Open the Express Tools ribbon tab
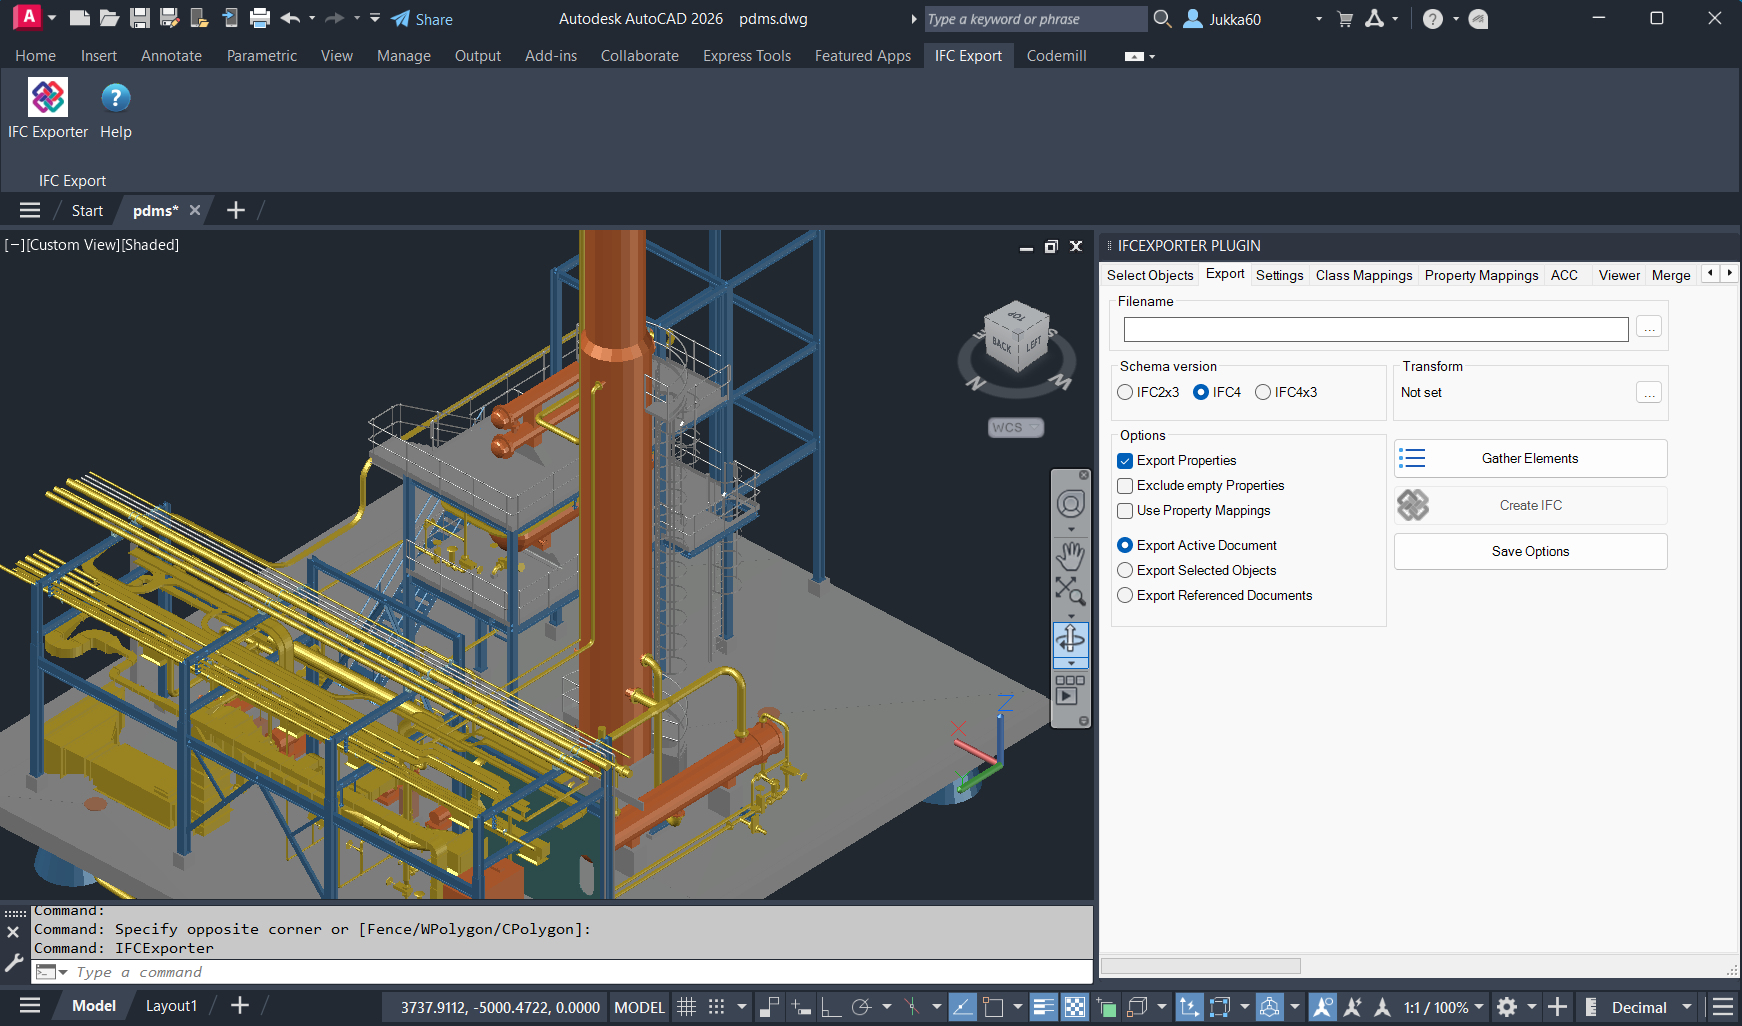The image size is (1742, 1026). (746, 56)
